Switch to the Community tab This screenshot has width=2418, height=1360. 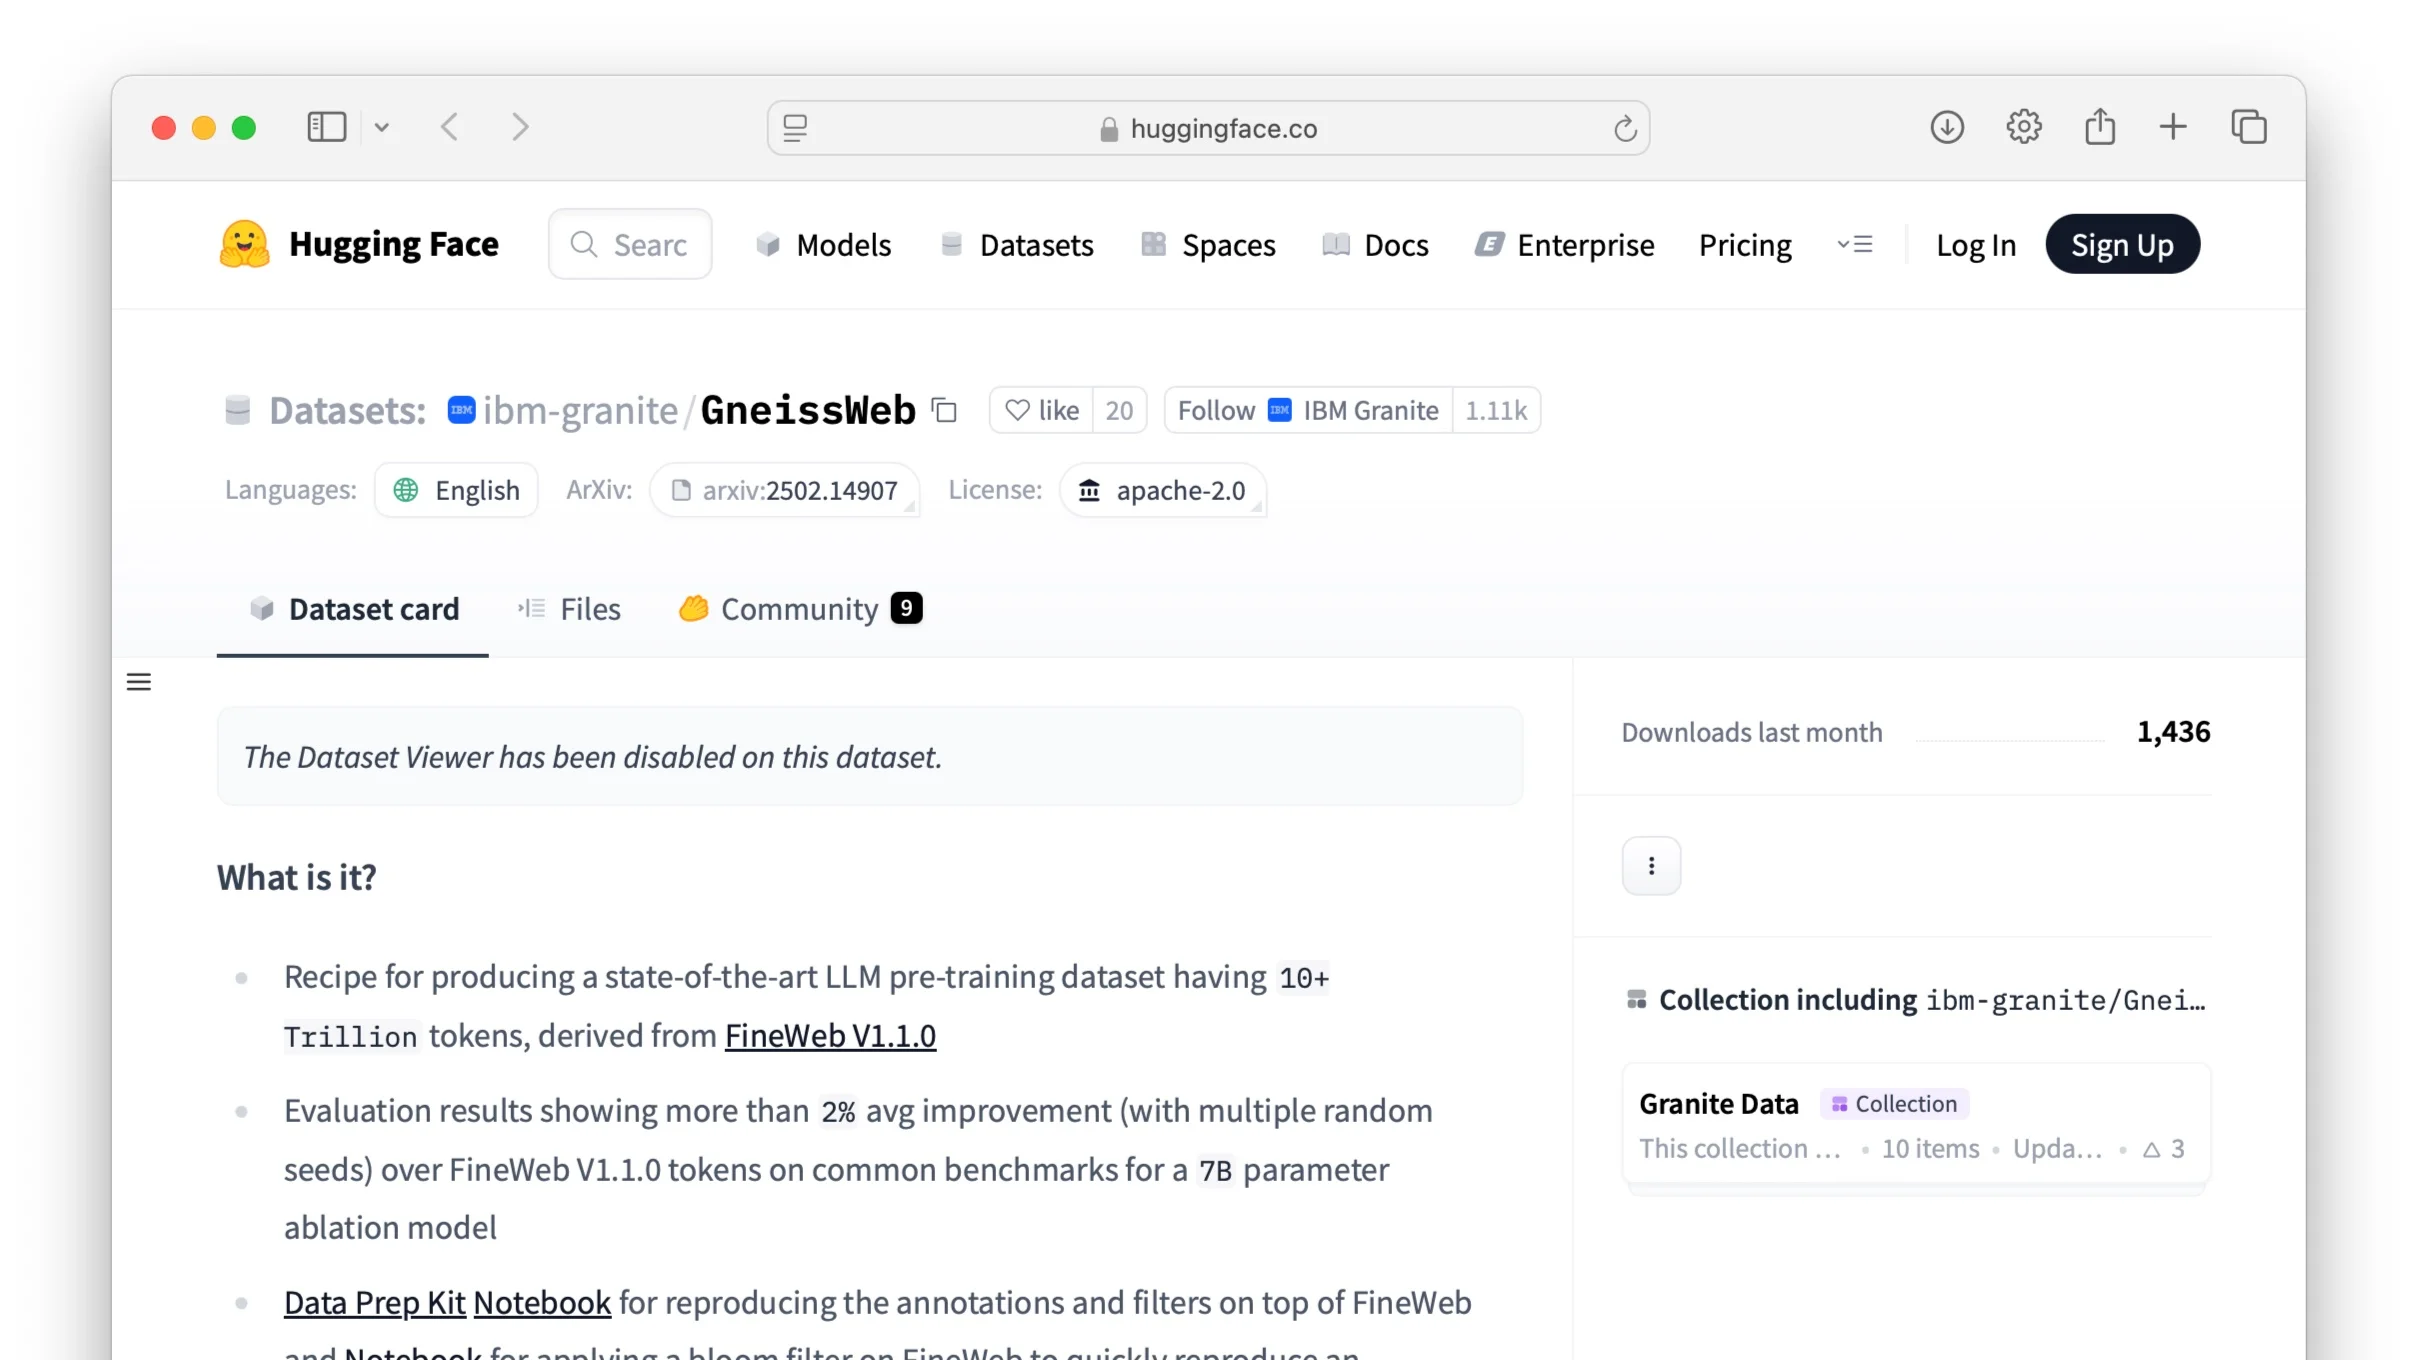point(800,609)
